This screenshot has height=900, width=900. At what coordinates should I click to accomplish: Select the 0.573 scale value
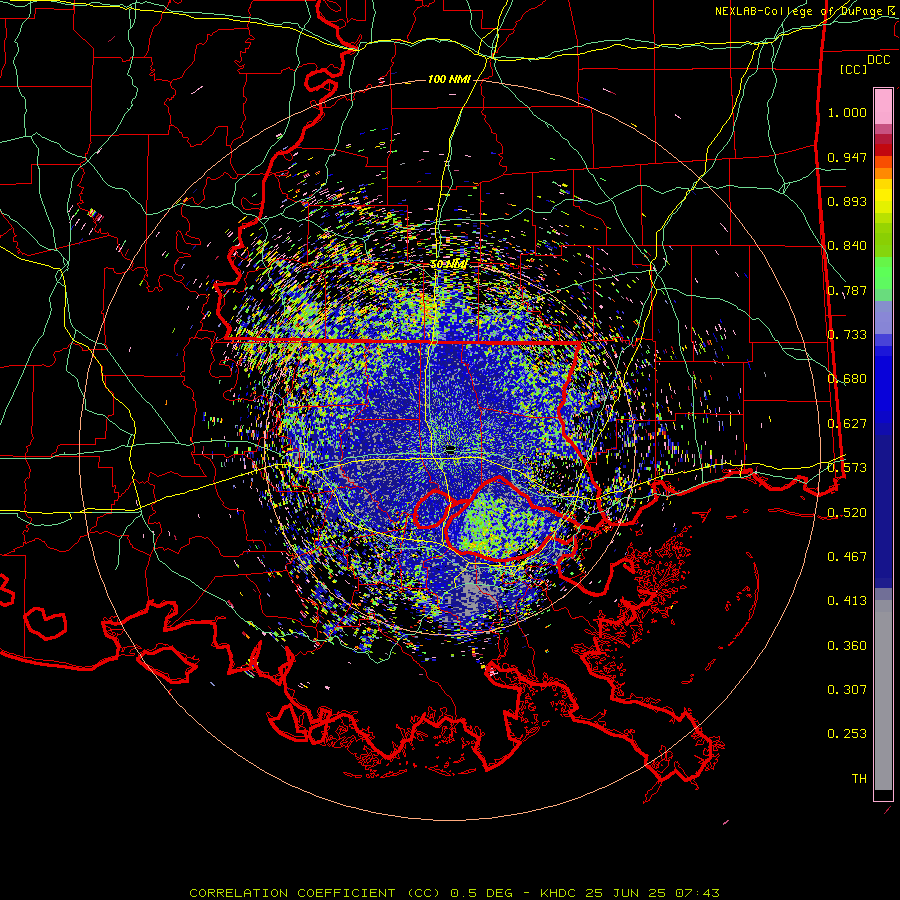(x=847, y=468)
